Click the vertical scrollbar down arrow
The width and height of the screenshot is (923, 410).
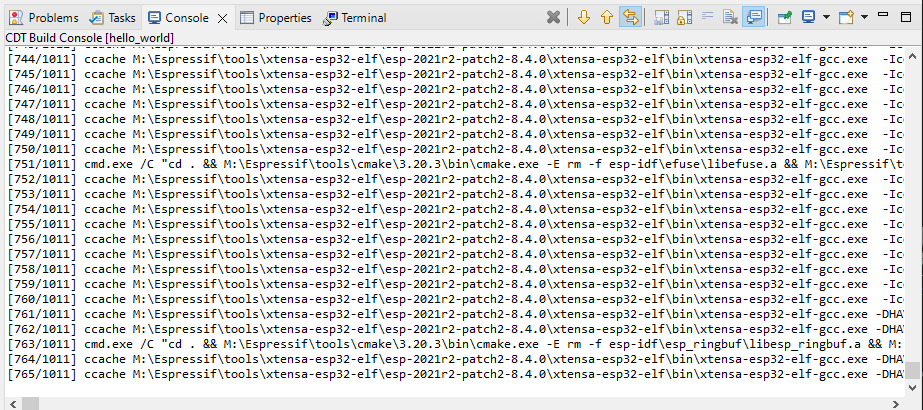tap(912, 386)
